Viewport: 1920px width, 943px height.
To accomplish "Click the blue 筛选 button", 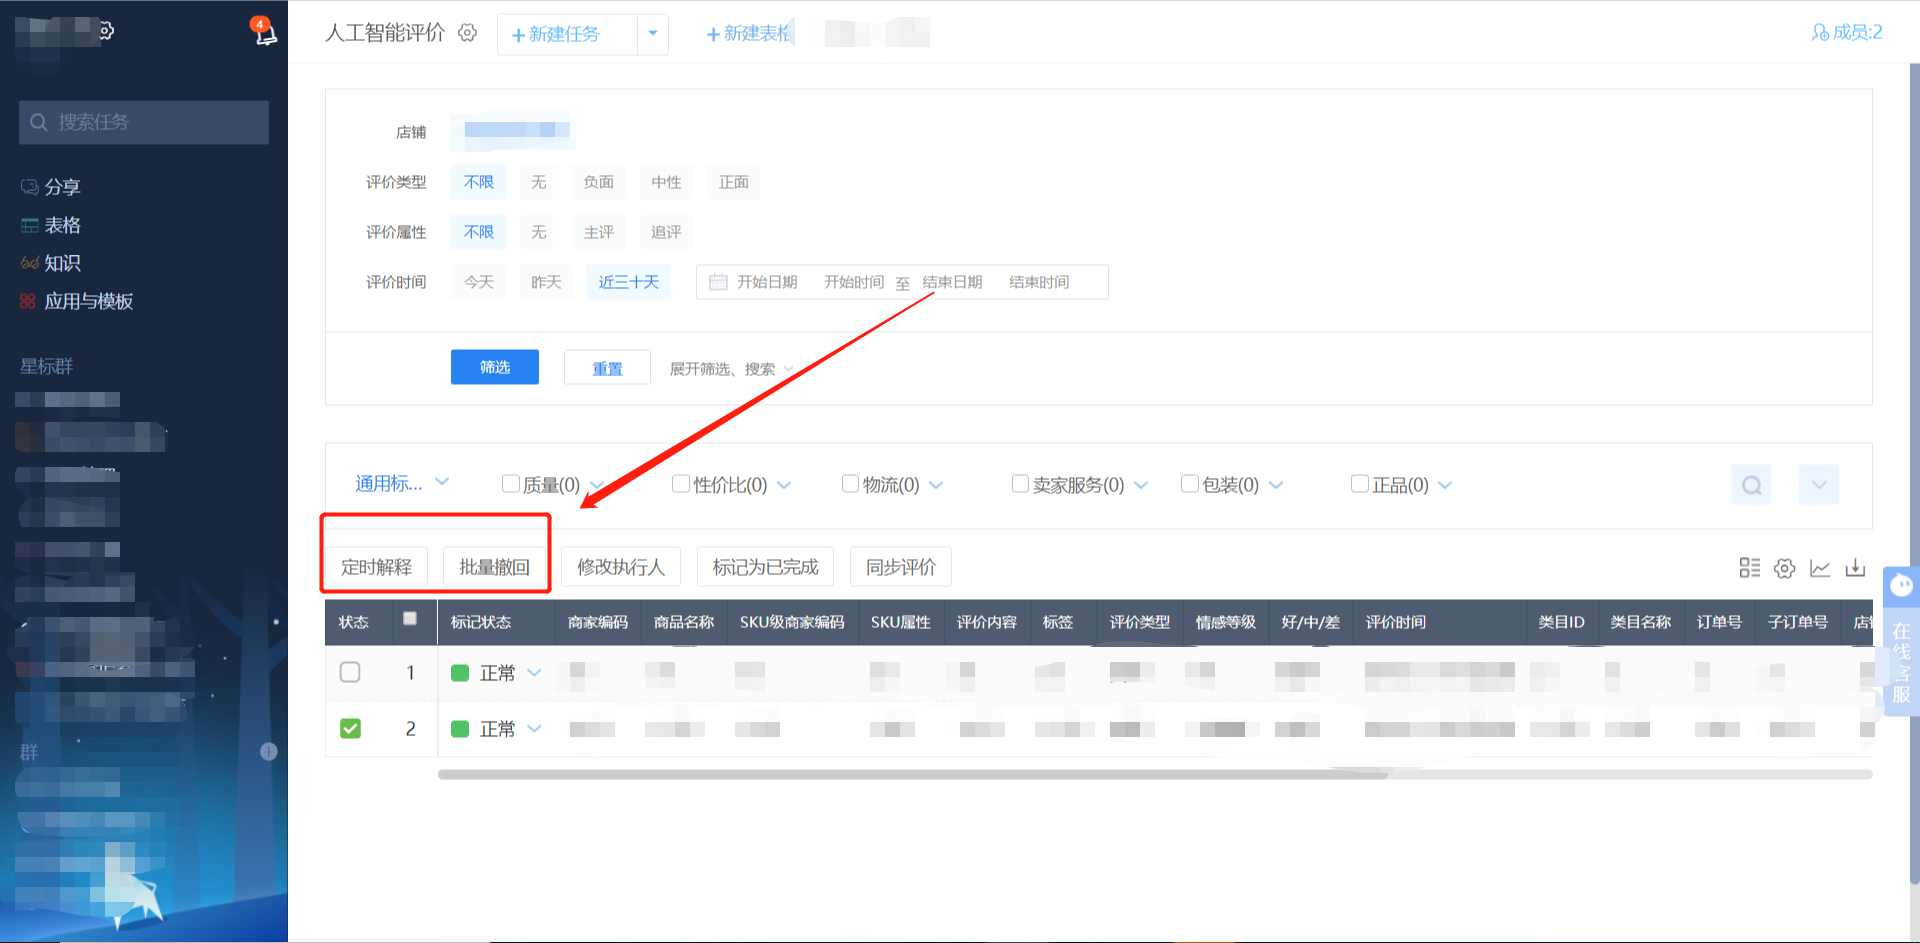I will click(494, 367).
